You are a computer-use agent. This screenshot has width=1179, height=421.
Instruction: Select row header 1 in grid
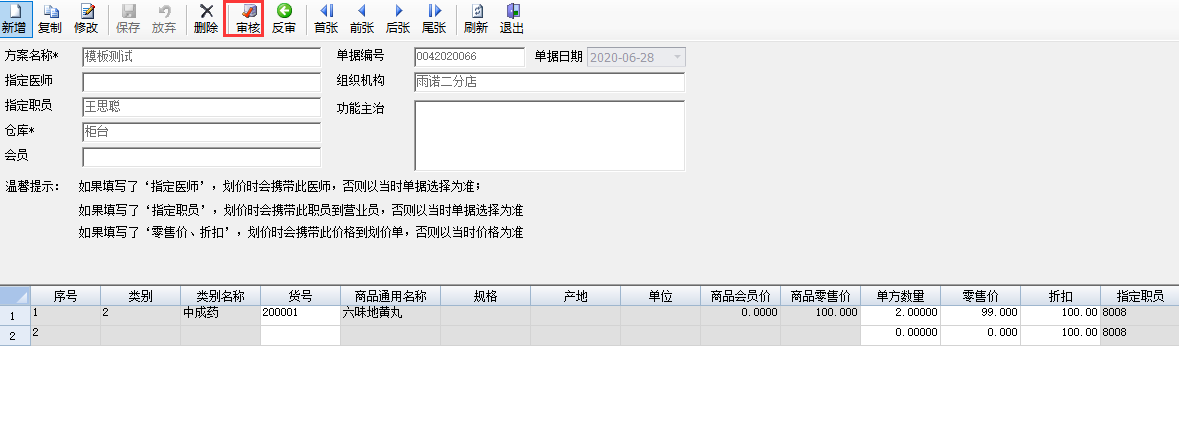point(15,316)
